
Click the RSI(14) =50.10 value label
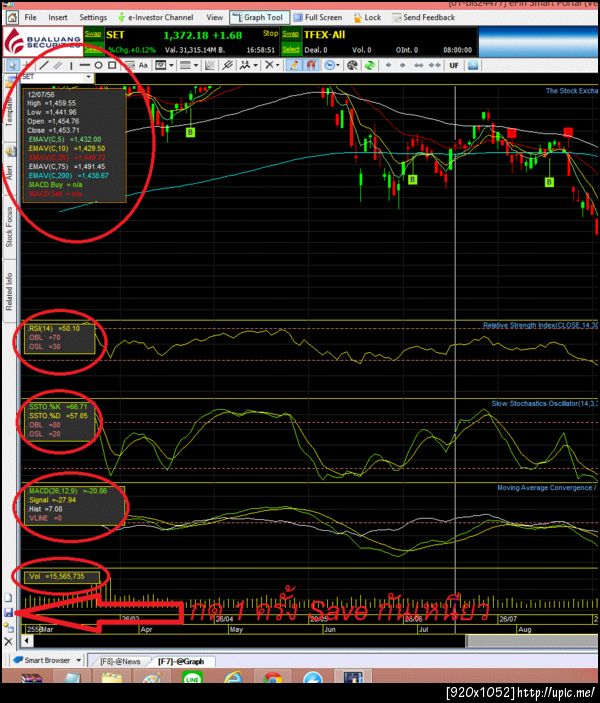tap(54, 329)
